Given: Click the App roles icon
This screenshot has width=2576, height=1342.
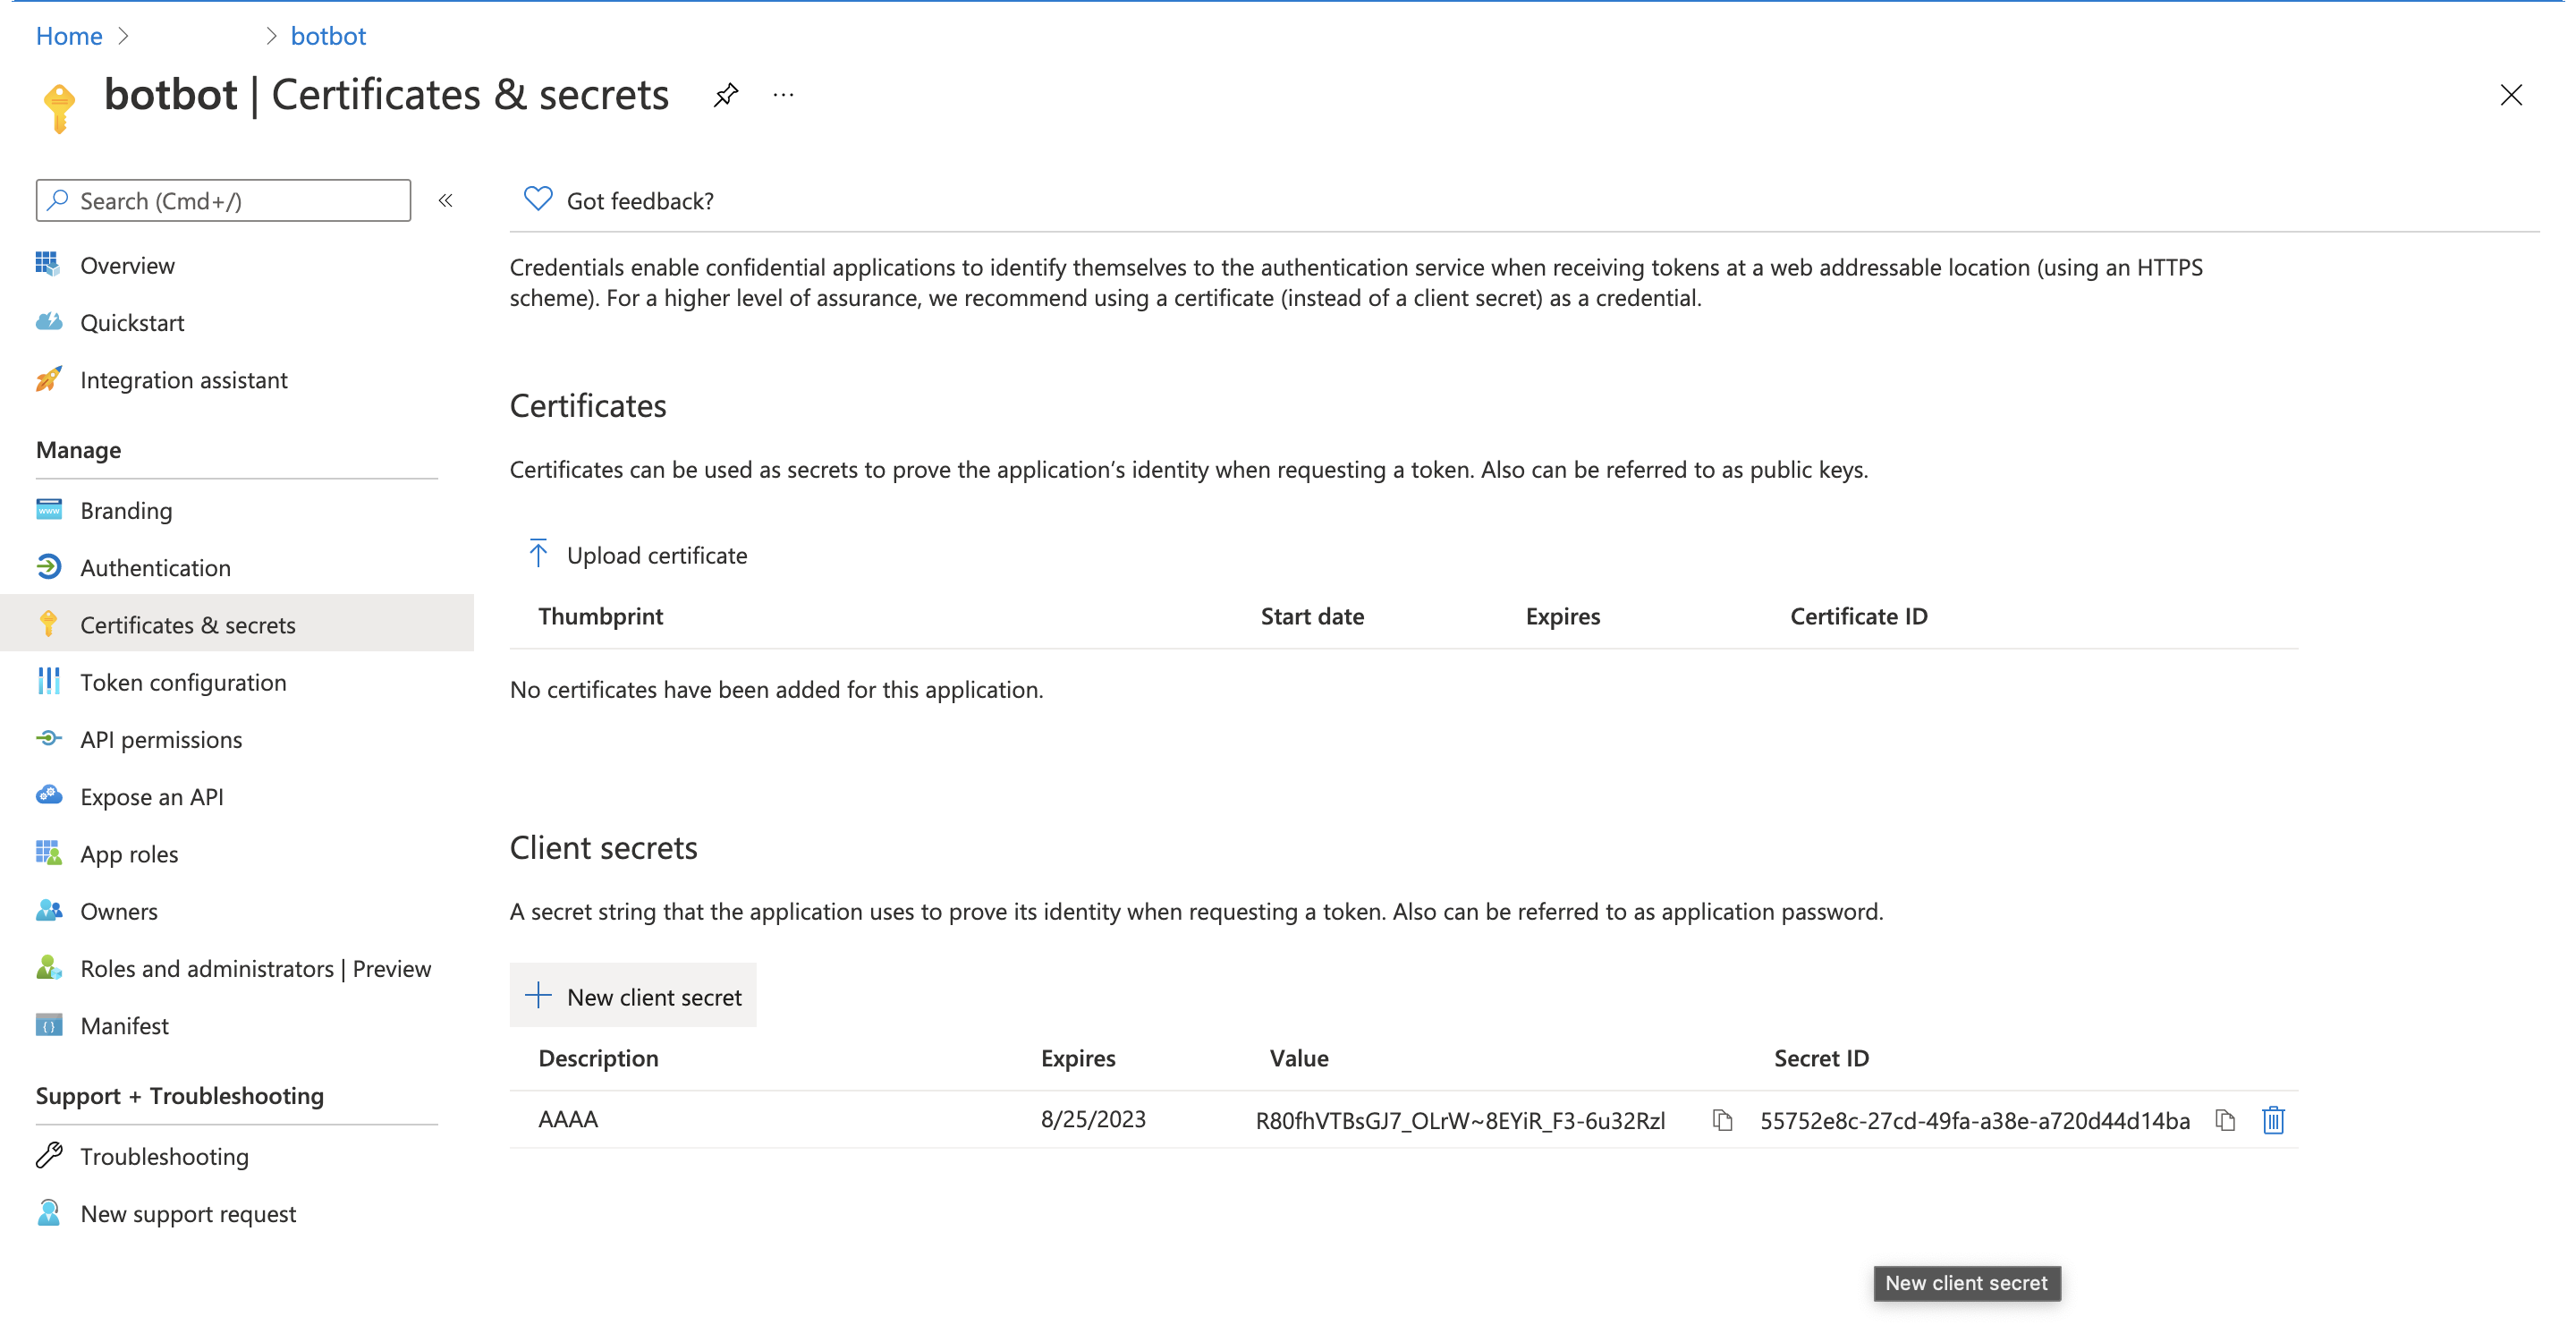Looking at the screenshot, I should pyautogui.click(x=48, y=853).
